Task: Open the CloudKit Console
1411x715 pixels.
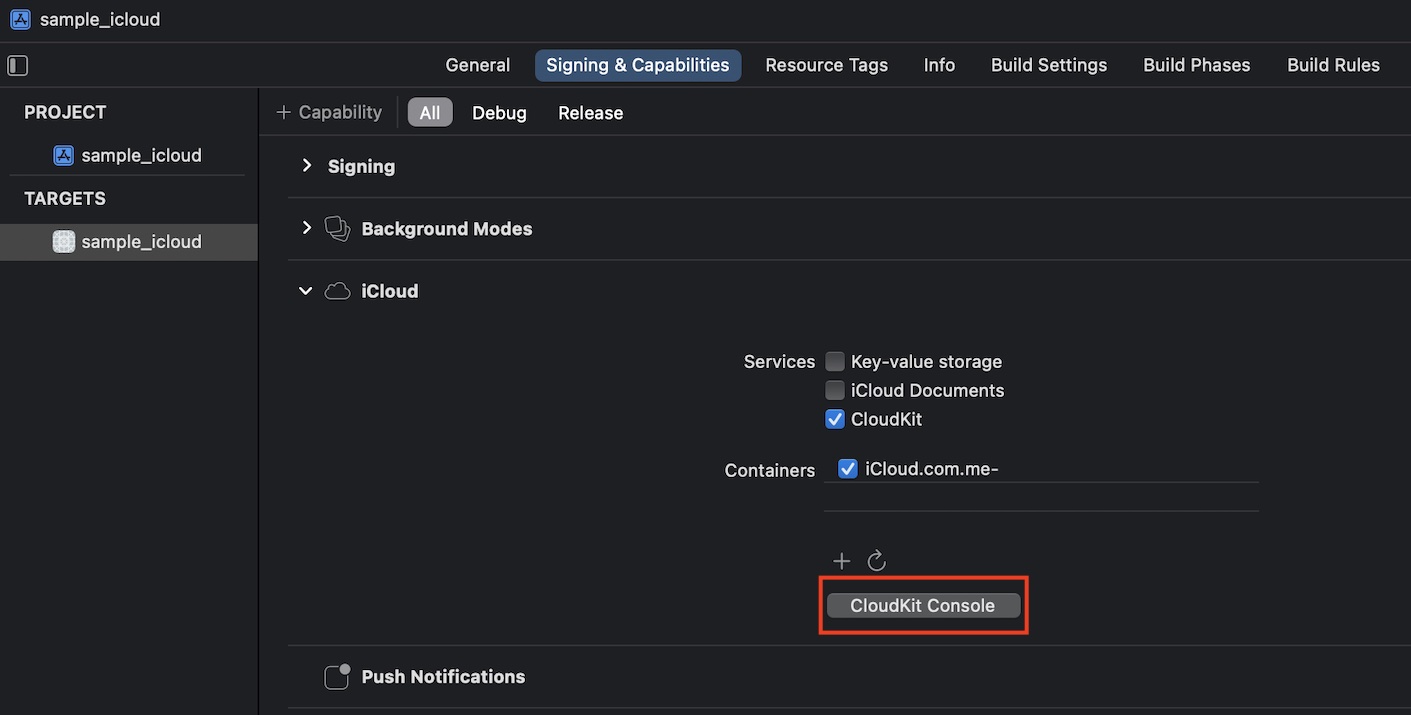Action: click(x=923, y=605)
